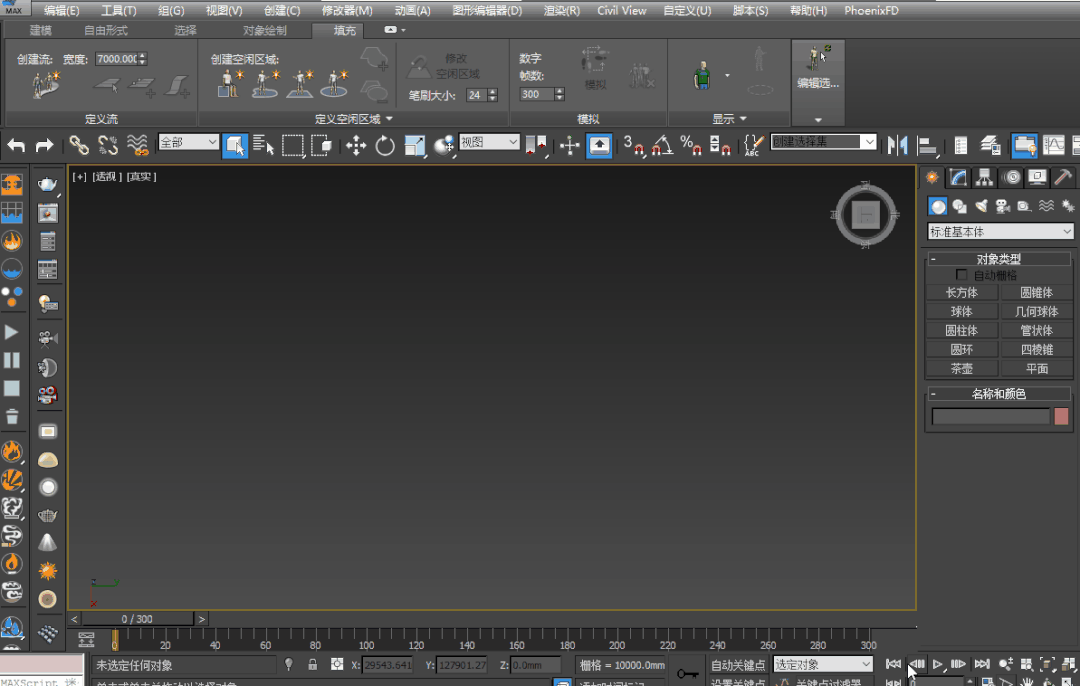Image resolution: width=1080 pixels, height=686 pixels.
Task: Toggle the 3D Snaps button
Action: (x=633, y=146)
